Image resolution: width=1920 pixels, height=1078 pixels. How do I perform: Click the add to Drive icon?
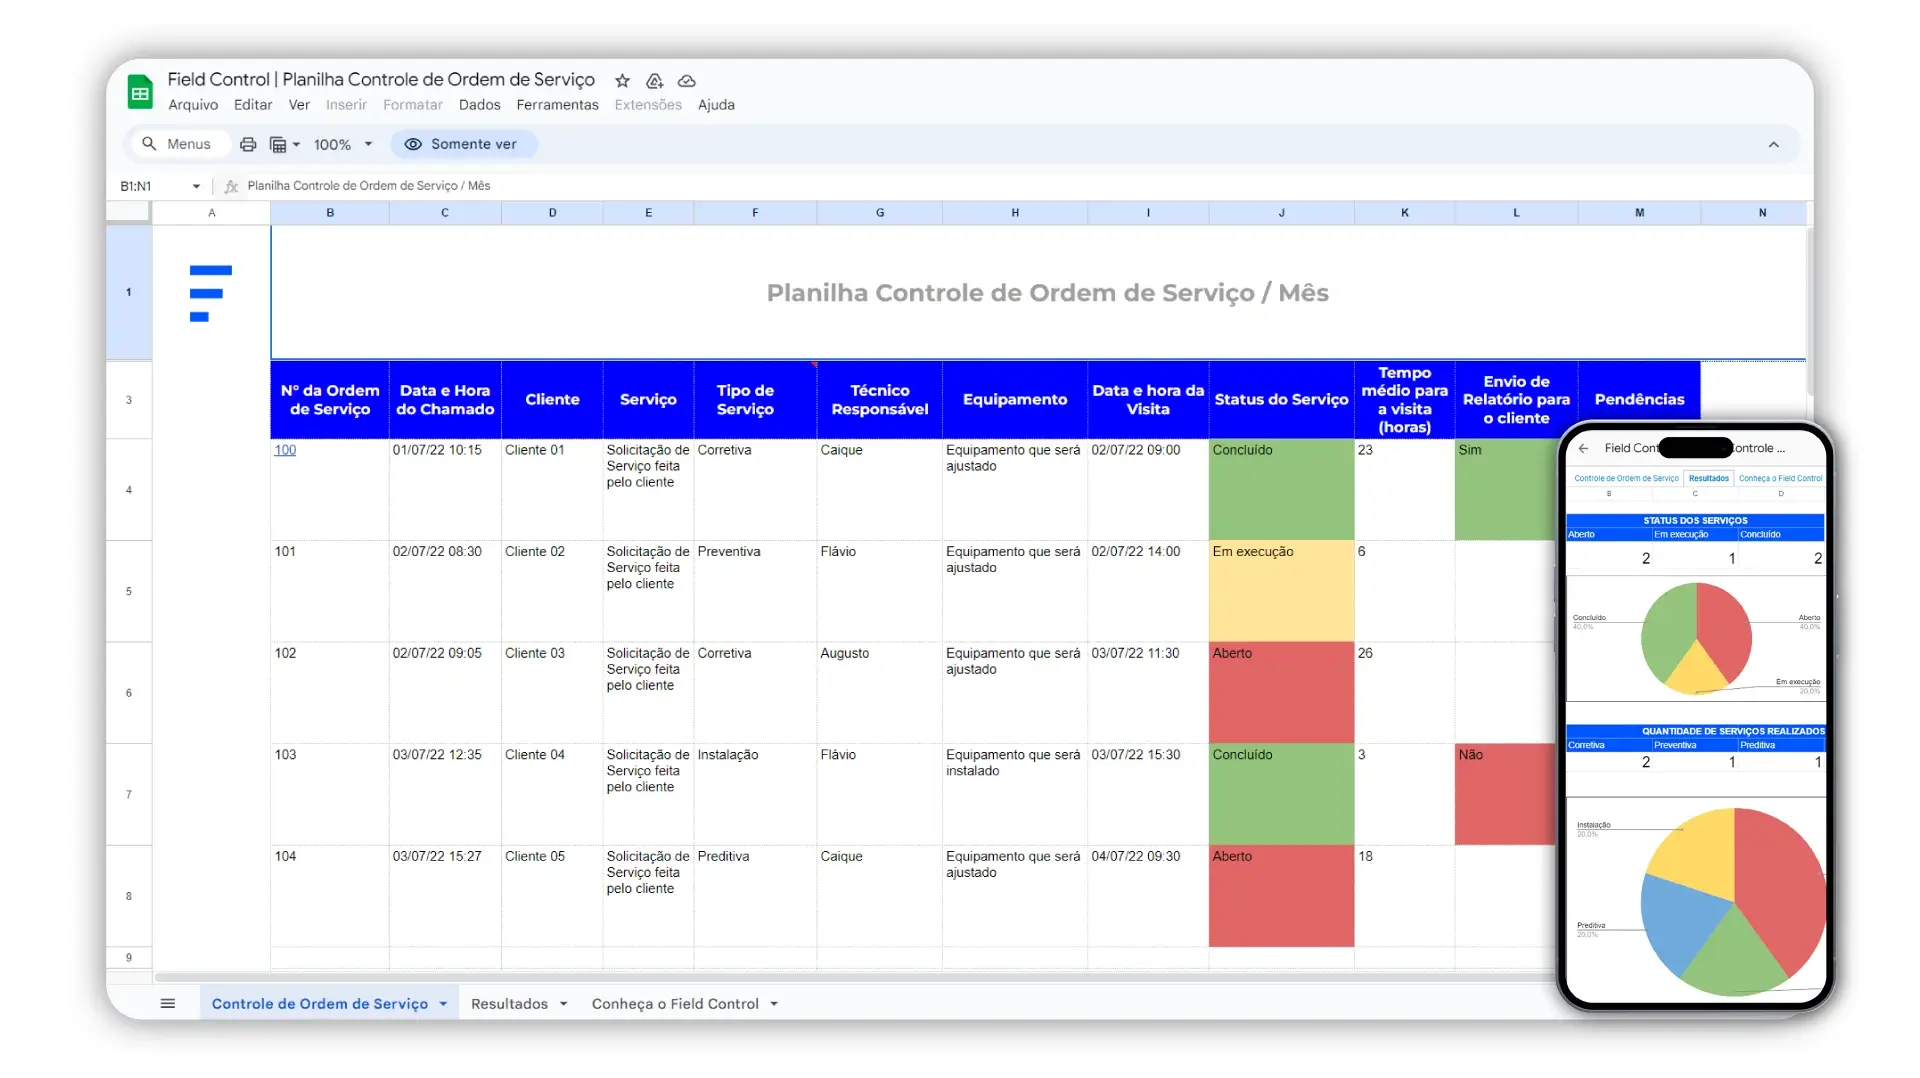click(654, 80)
